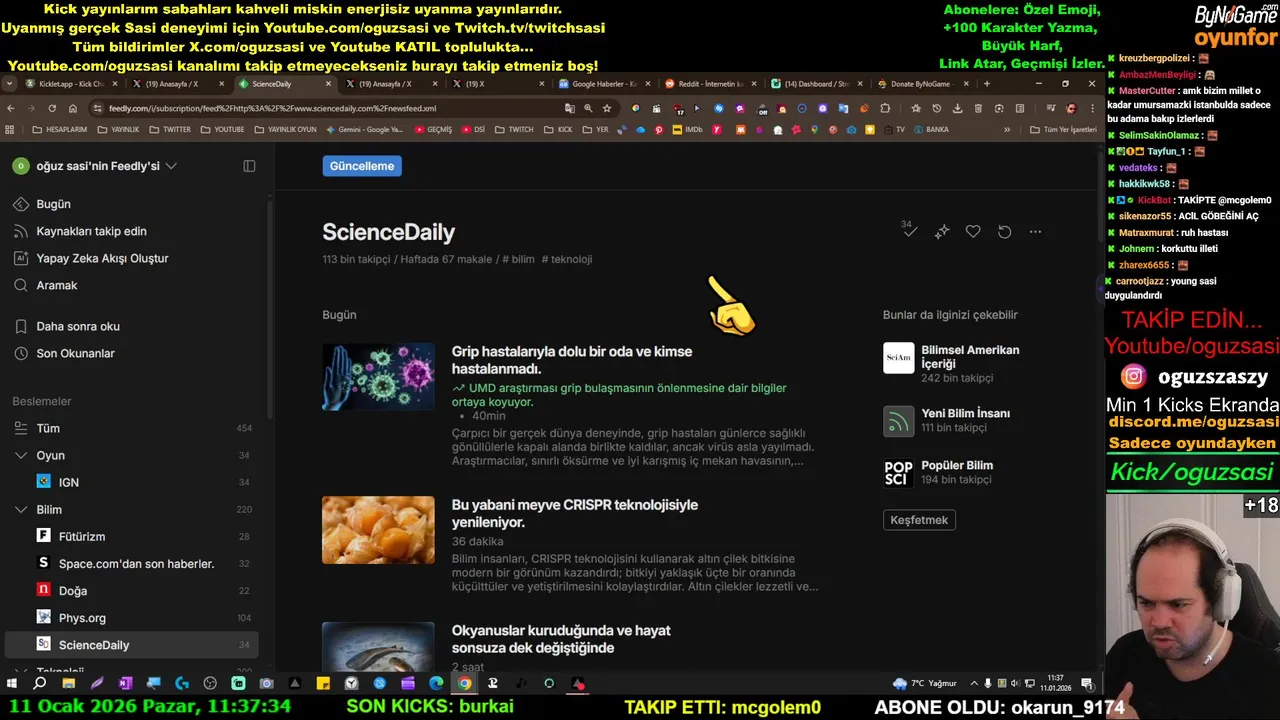Favorite ScienceDaily with the heart icon
The width and height of the screenshot is (1280, 720).
[973, 232]
